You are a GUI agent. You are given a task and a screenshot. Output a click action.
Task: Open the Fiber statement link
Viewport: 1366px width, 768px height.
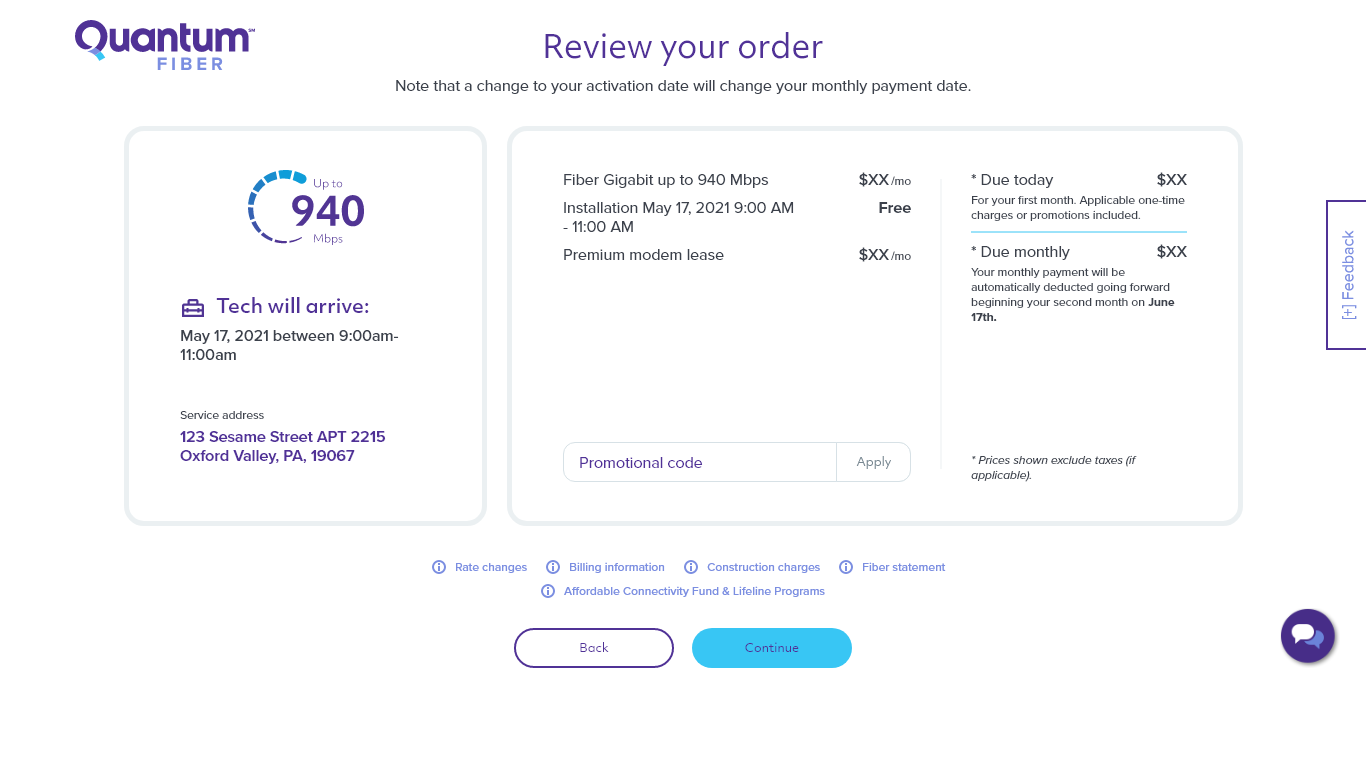(x=903, y=567)
